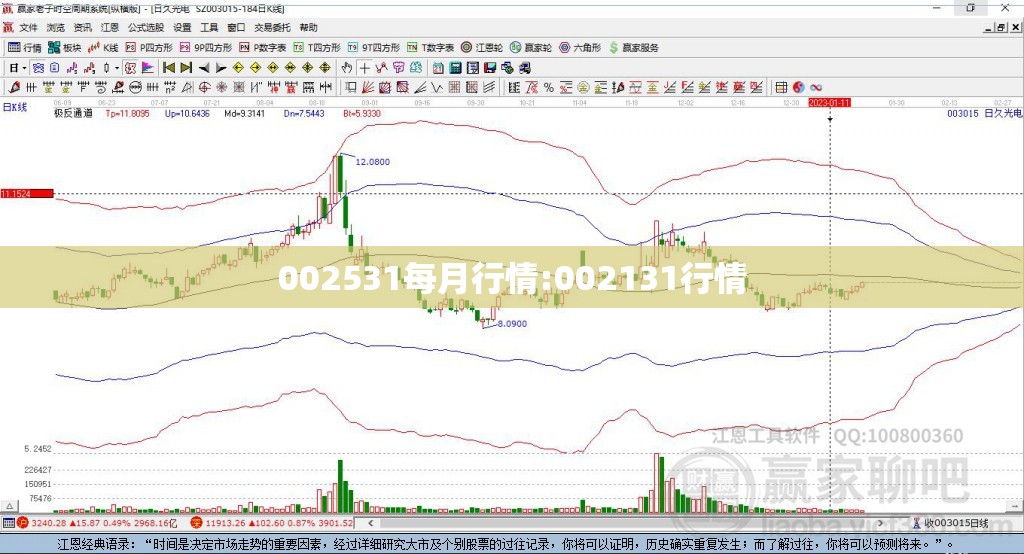1024x554 pixels.
Task: Click the save floppy disk icon
Action: tap(490, 68)
